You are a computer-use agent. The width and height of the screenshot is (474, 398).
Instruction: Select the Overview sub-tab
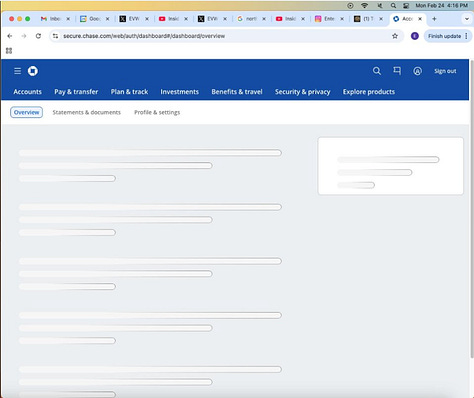point(26,112)
